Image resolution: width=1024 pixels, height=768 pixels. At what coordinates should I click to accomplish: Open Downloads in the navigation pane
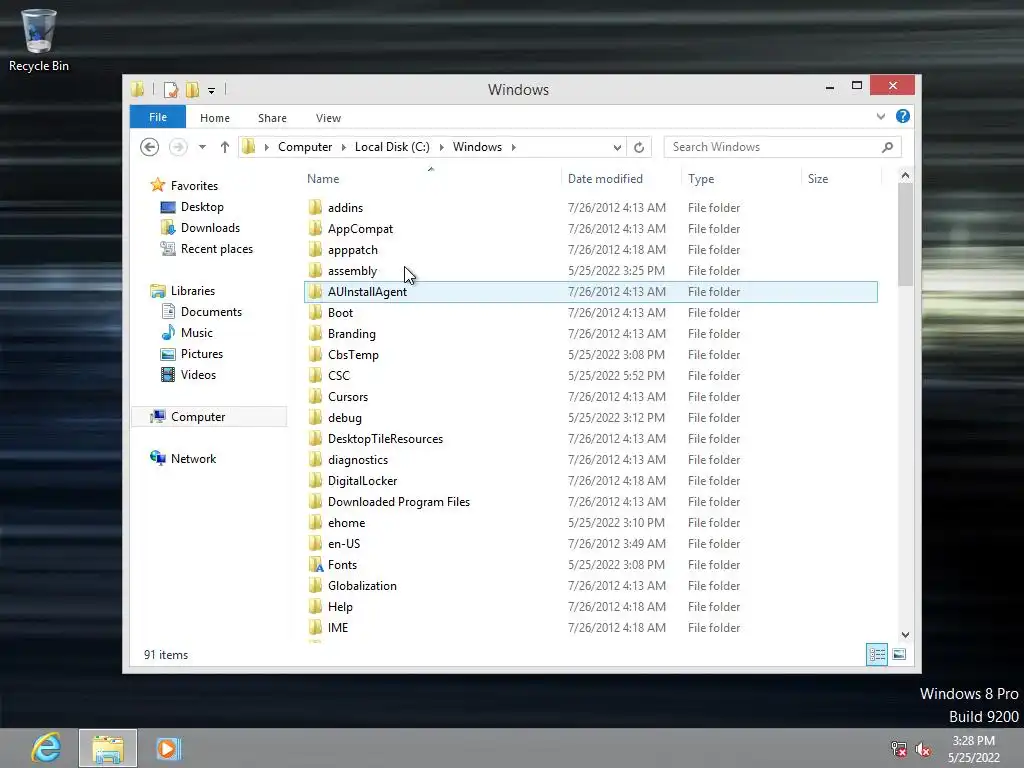click(x=210, y=227)
